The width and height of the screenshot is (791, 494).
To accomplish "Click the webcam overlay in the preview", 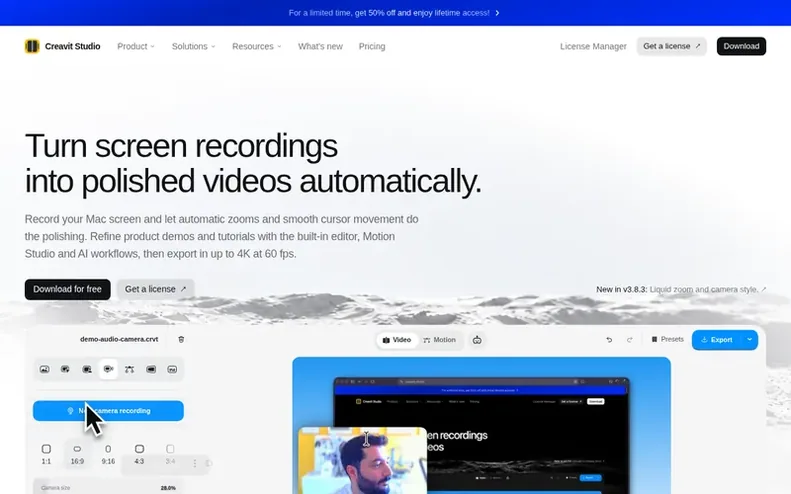I will tap(362, 460).
